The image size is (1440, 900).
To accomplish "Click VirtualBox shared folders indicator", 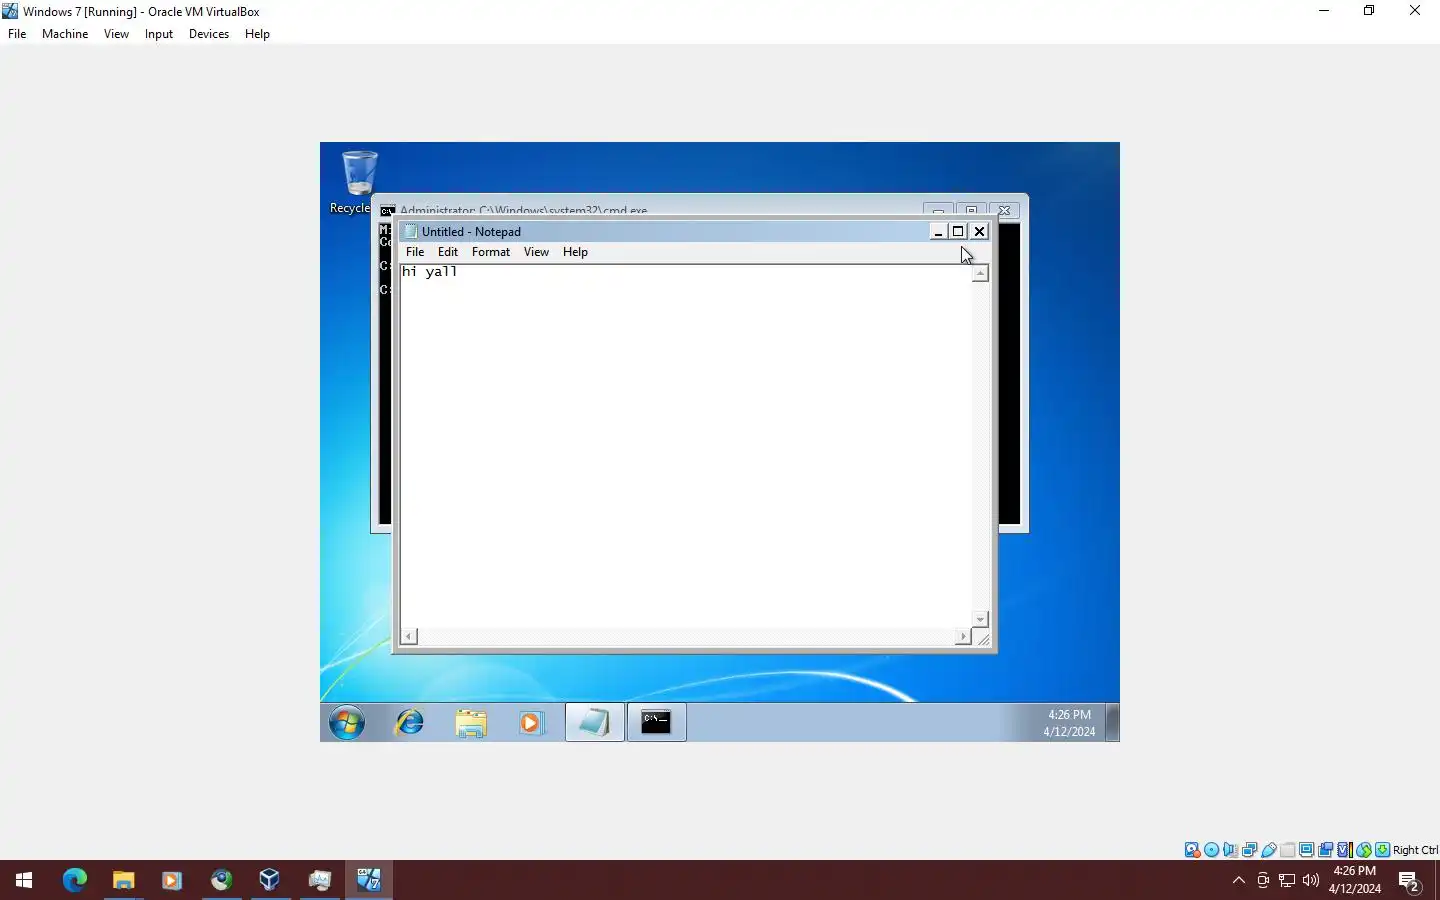I will coord(1287,850).
